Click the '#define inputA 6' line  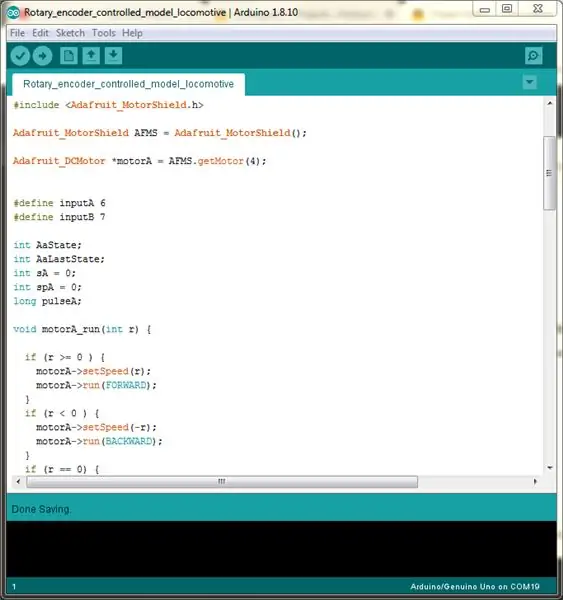pos(59,203)
